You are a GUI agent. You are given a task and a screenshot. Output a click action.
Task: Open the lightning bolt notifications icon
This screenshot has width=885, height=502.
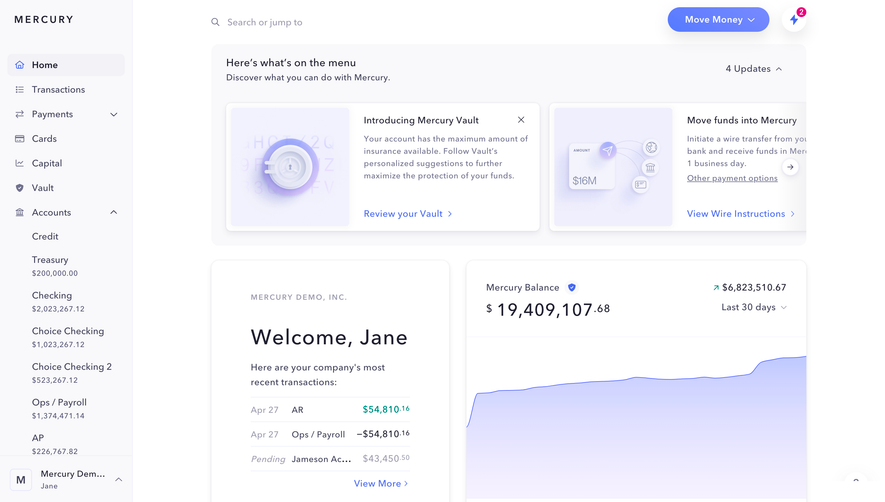(794, 20)
